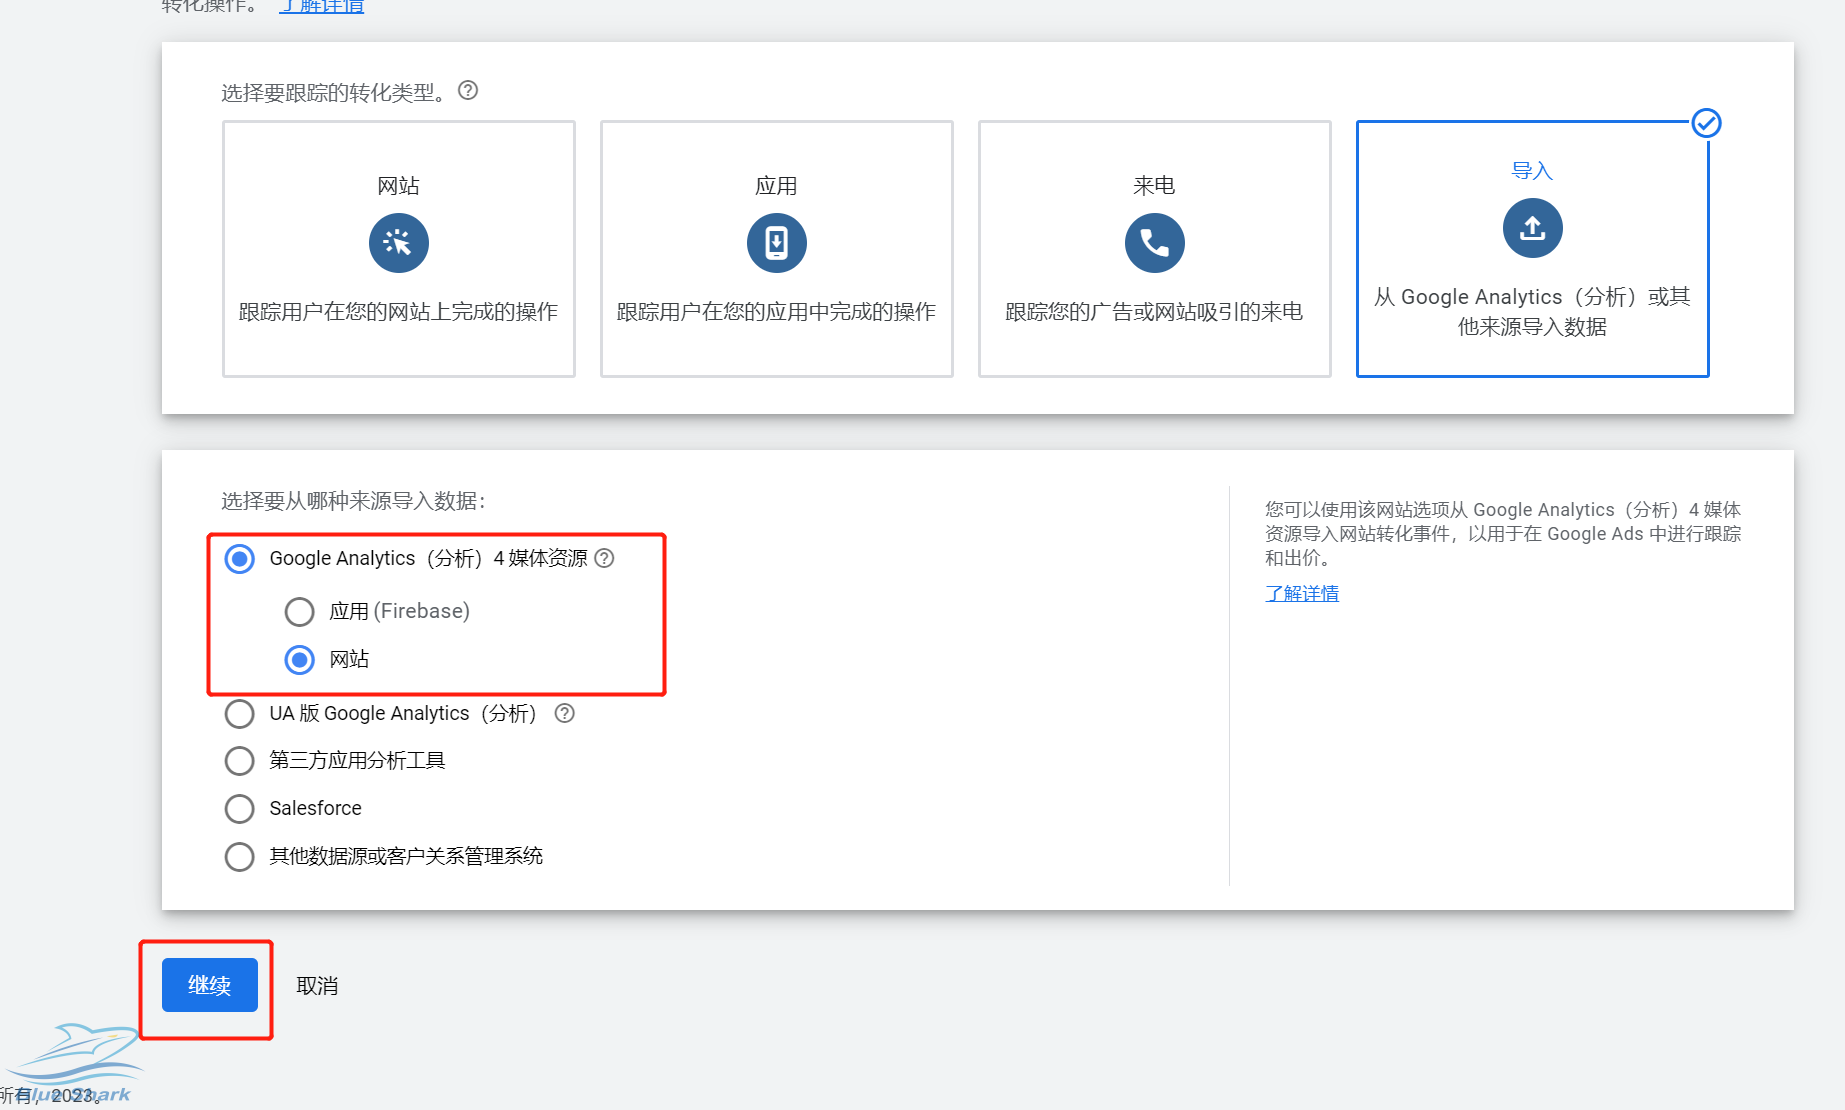1845x1110 pixels.
Task: Open 了解详情 link in right info panel
Action: 1302,593
